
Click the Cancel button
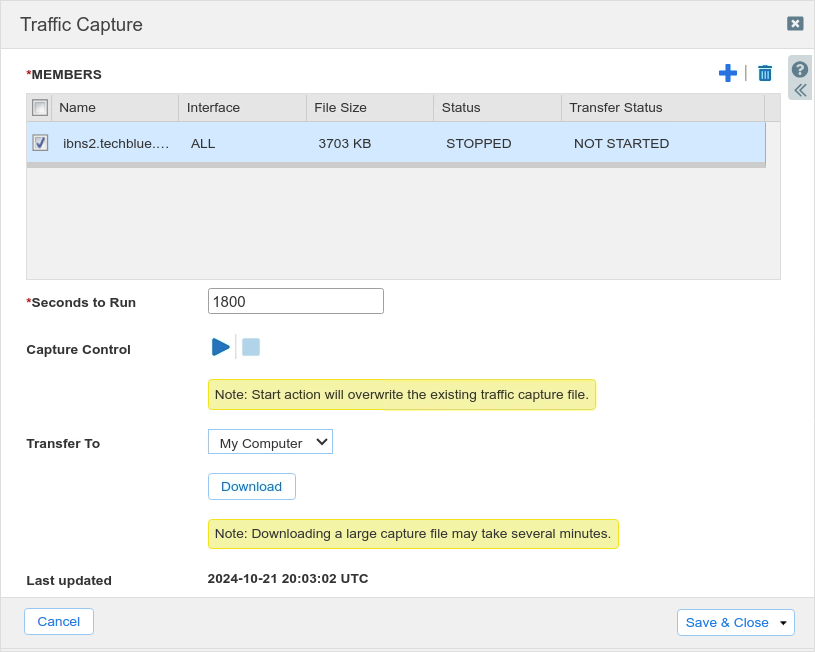click(x=59, y=622)
